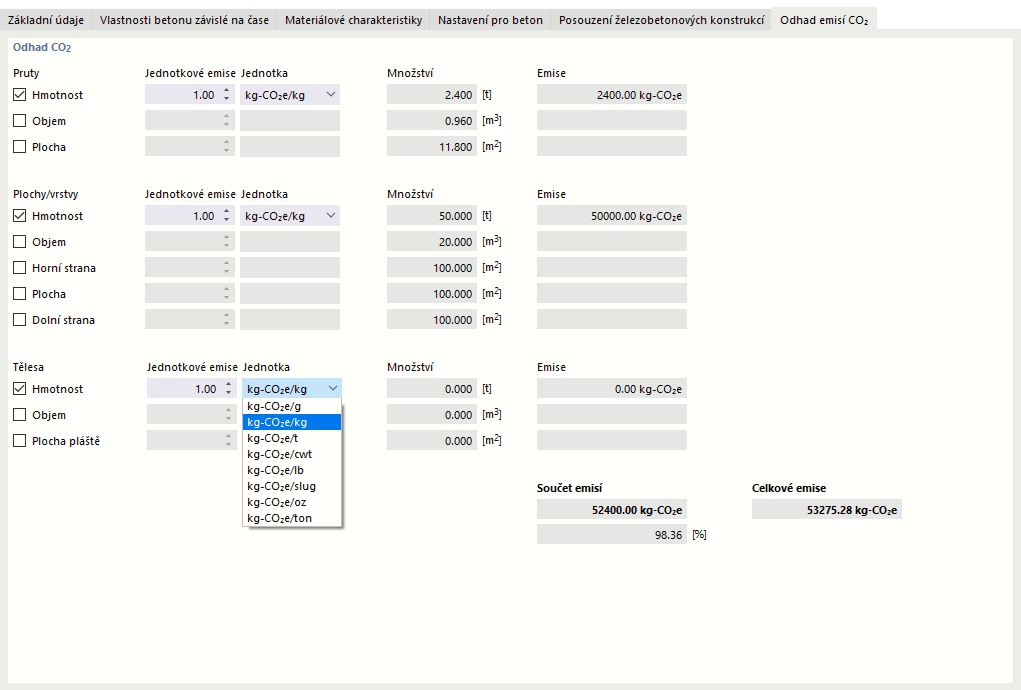Screen dimensions: 1021x690
Task: Choose kg-CO₂e/cwt from the unit list
Action: pyautogui.click(x=292, y=454)
